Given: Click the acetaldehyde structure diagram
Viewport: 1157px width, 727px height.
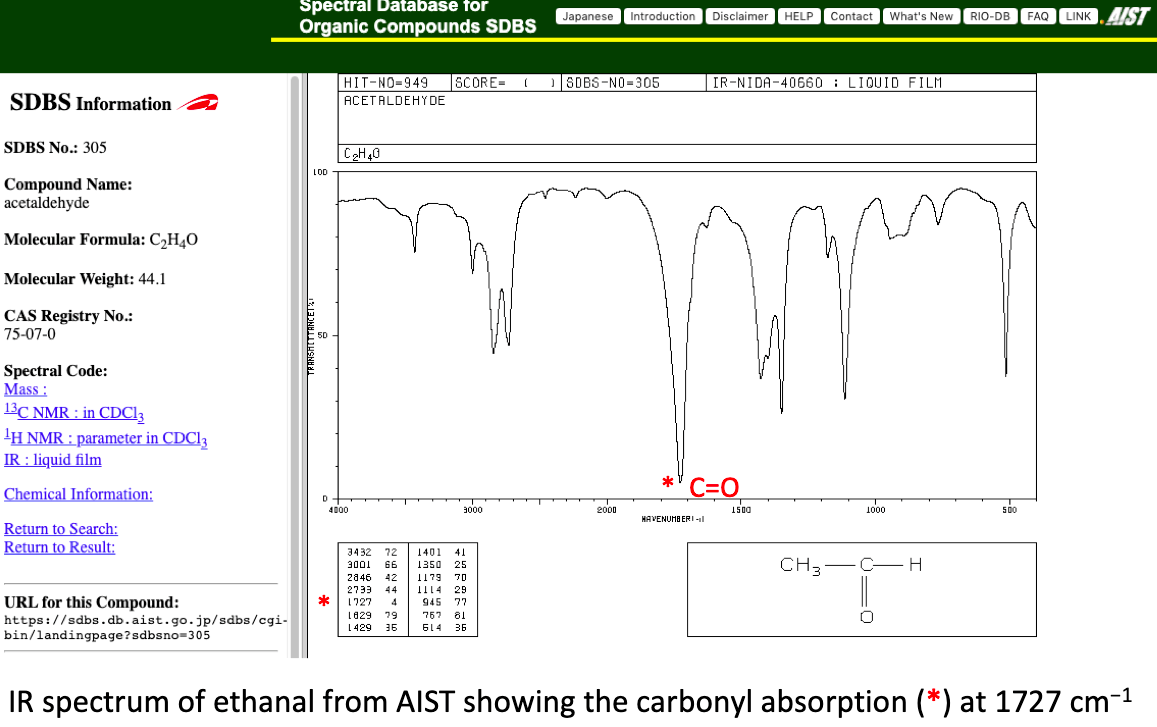Looking at the screenshot, I should [x=861, y=590].
